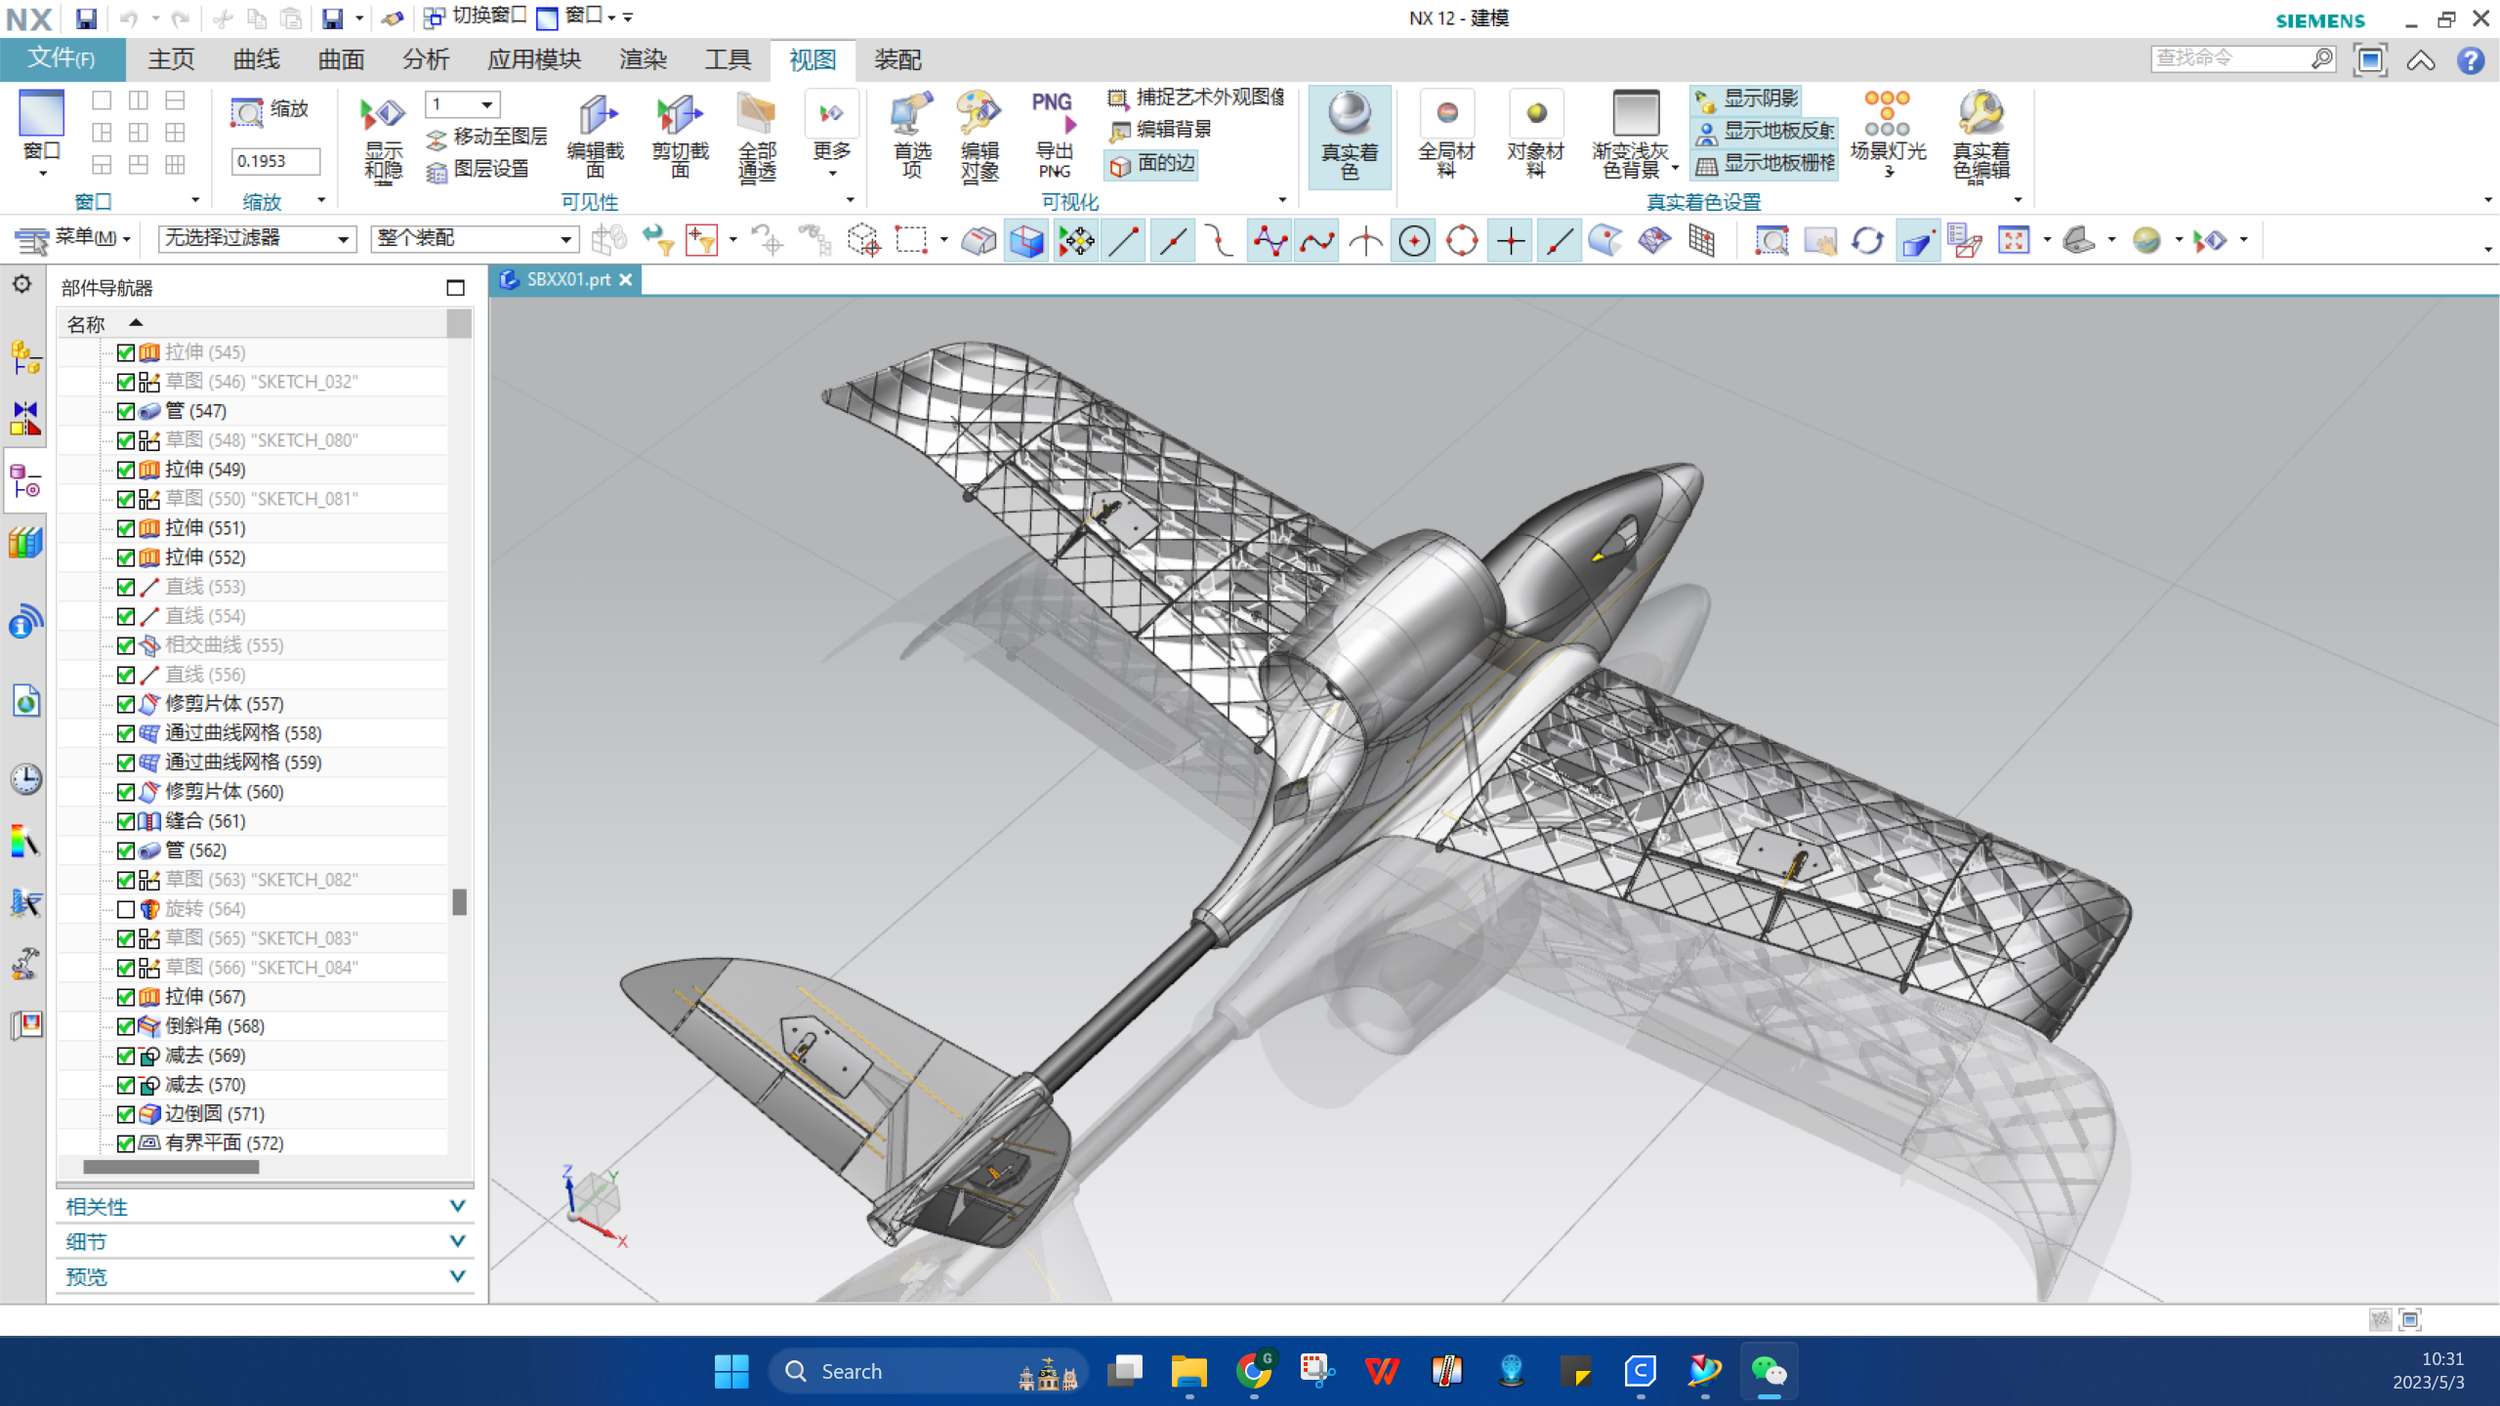Uncheck the 缝合 (561) feature checkbox
2500x1406 pixels.
126,821
